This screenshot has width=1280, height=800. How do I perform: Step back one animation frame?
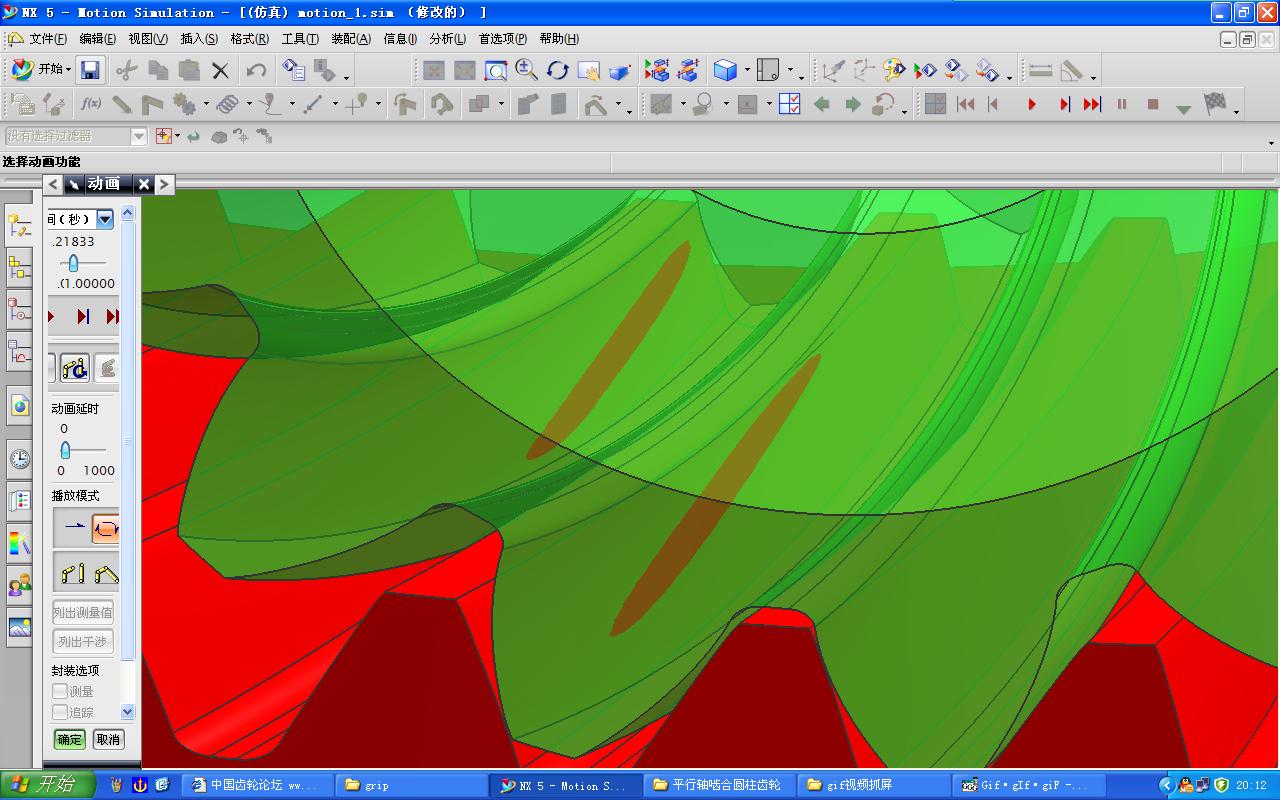click(993, 103)
